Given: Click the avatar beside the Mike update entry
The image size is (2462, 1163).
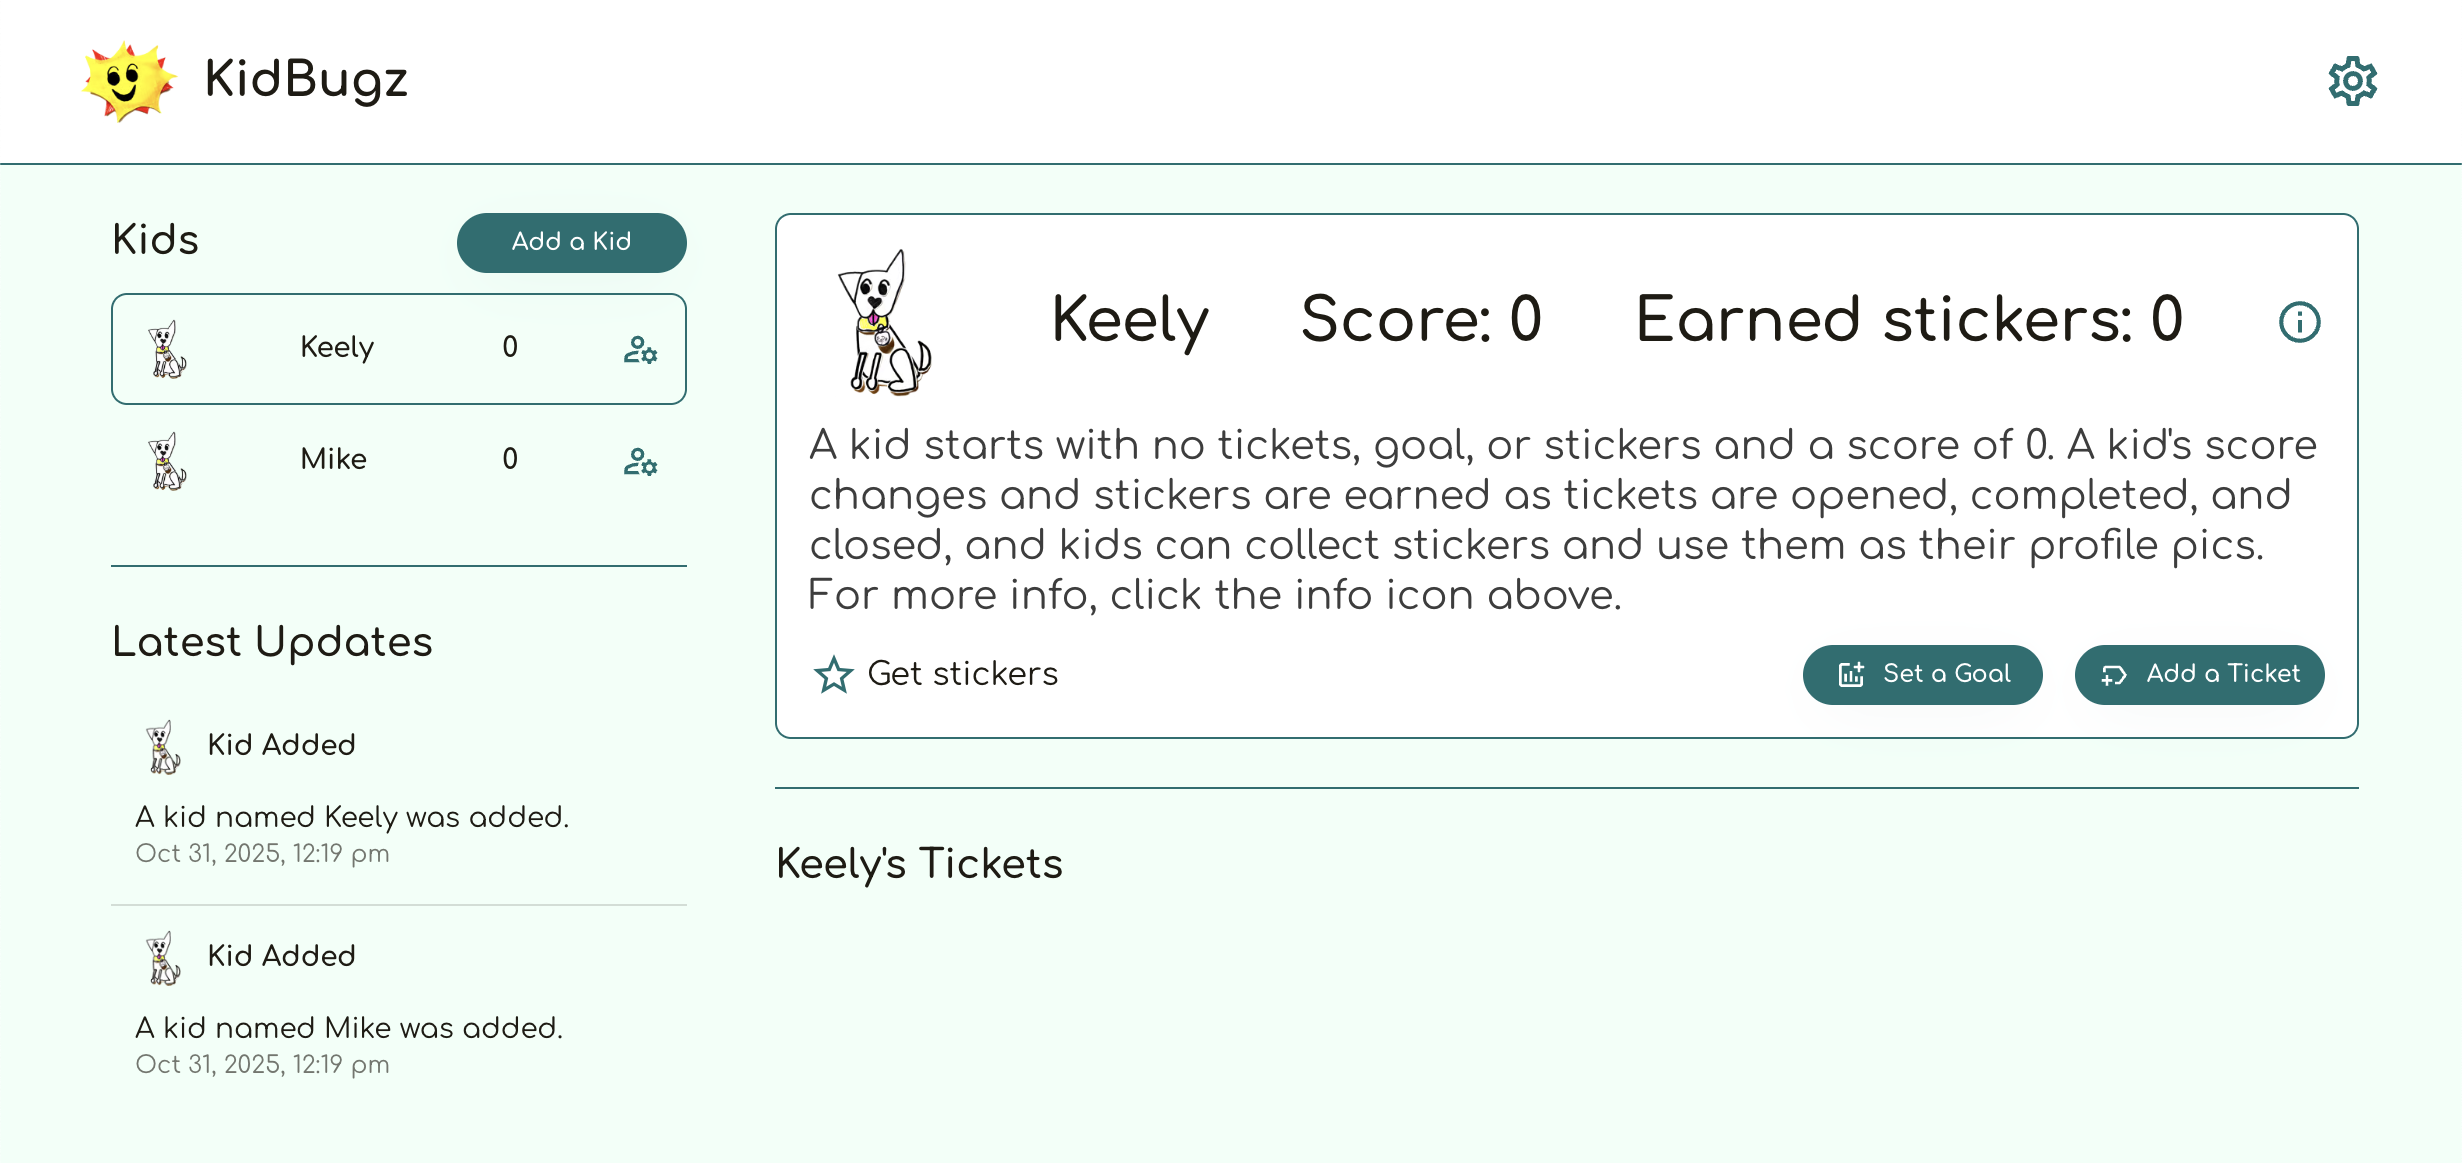Looking at the screenshot, I should point(164,957).
